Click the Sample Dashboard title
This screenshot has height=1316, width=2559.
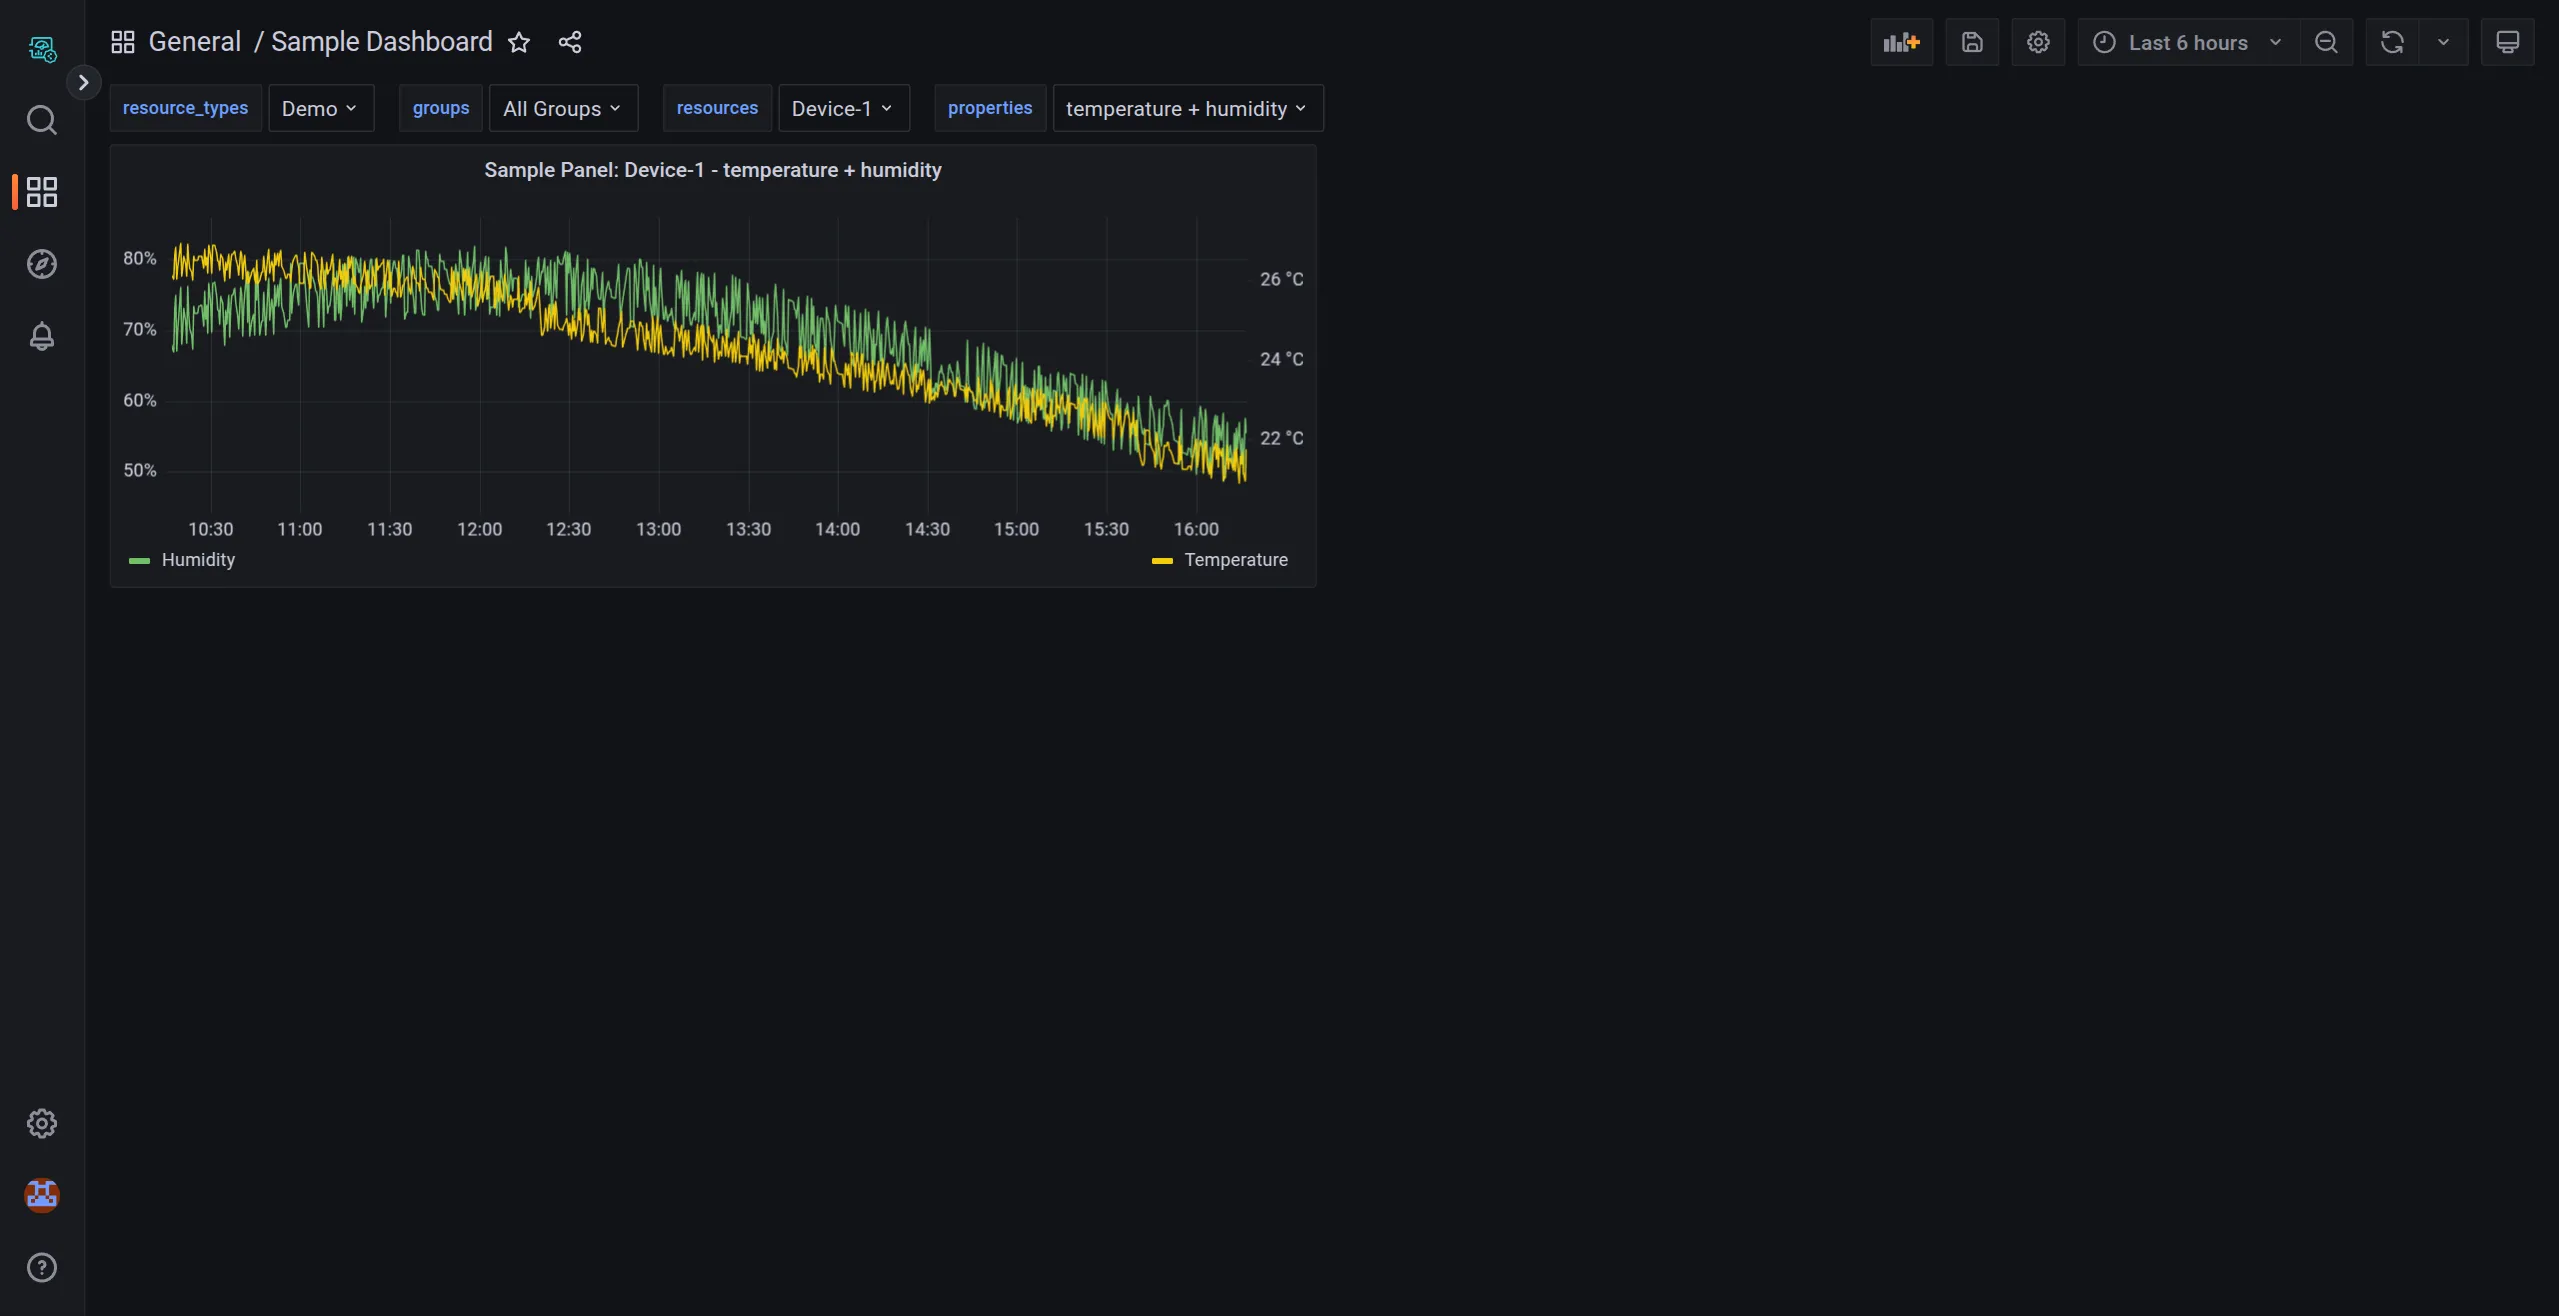pos(382,42)
